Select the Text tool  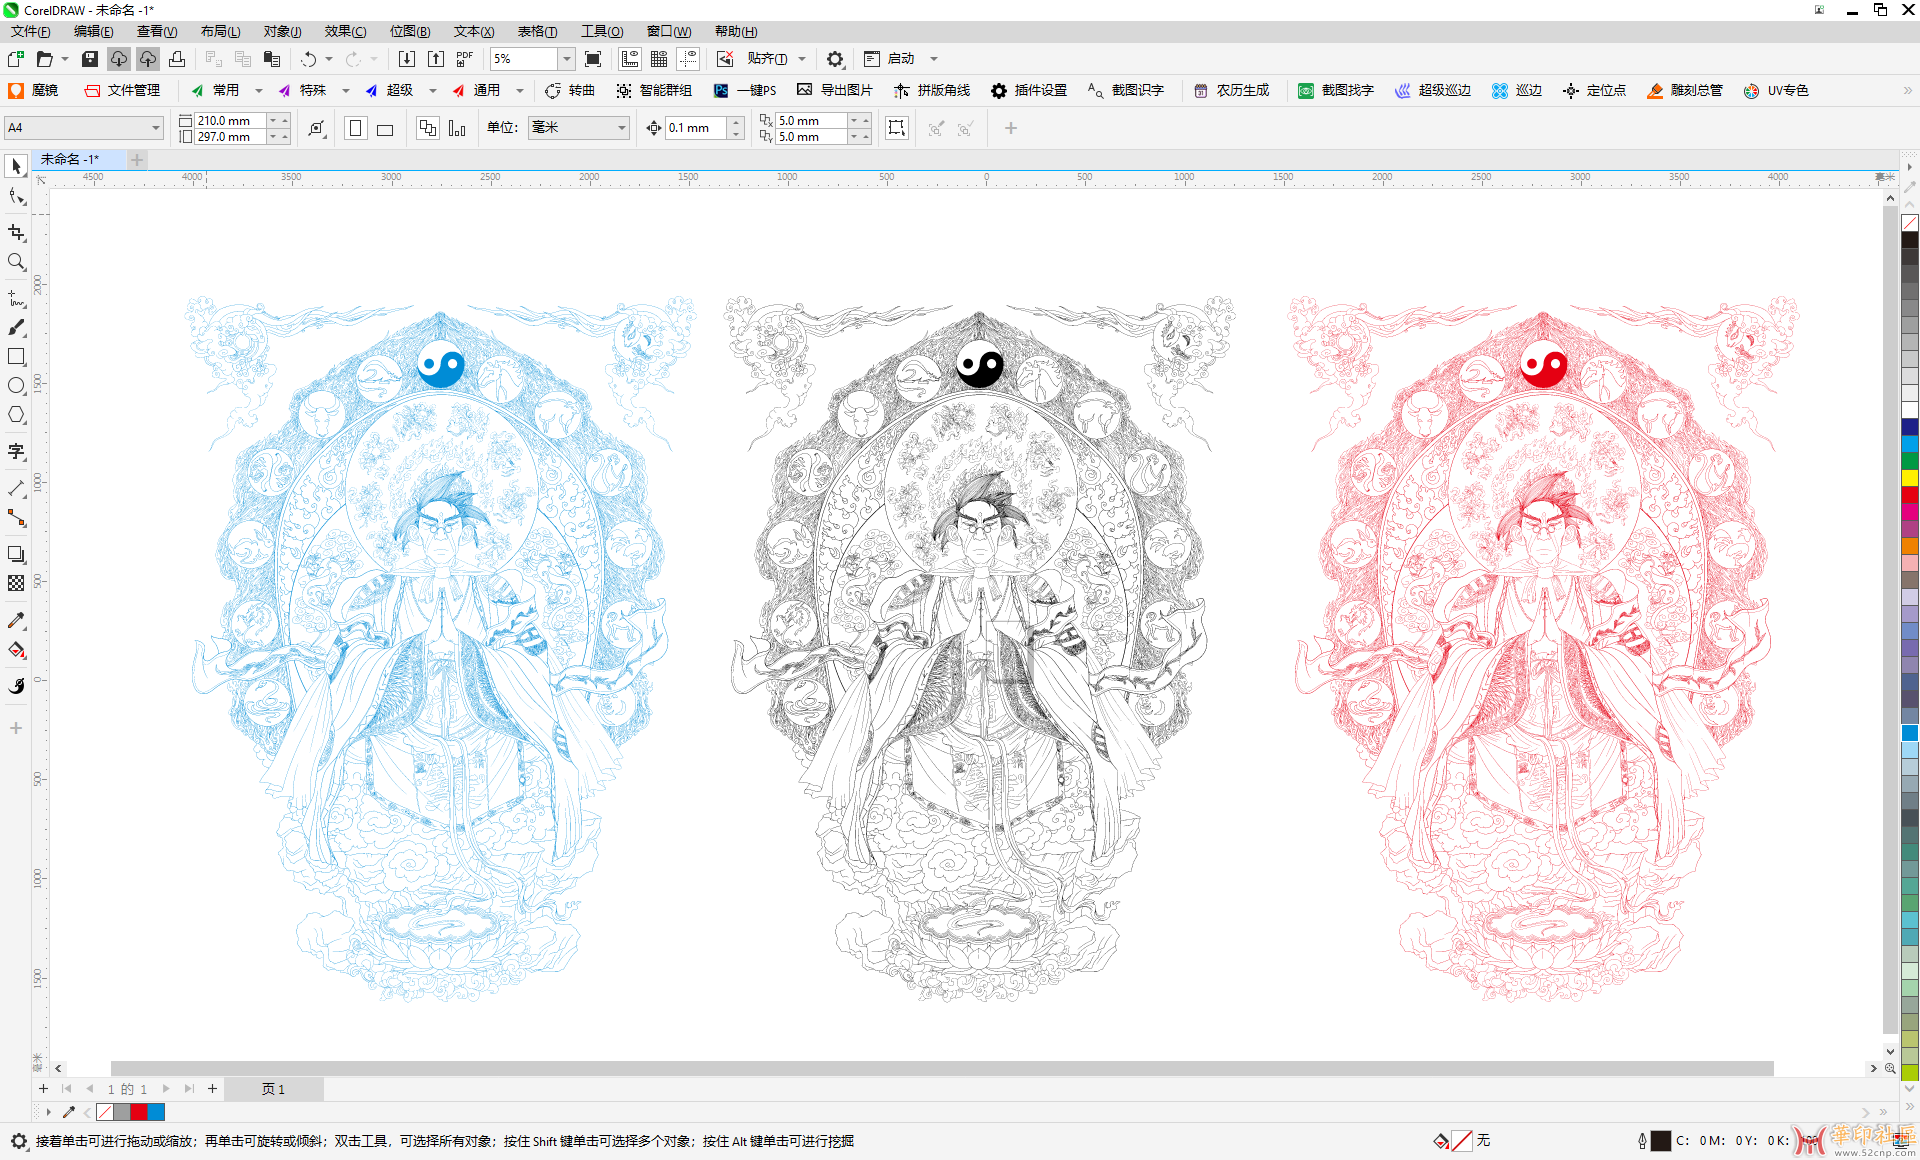coord(16,452)
